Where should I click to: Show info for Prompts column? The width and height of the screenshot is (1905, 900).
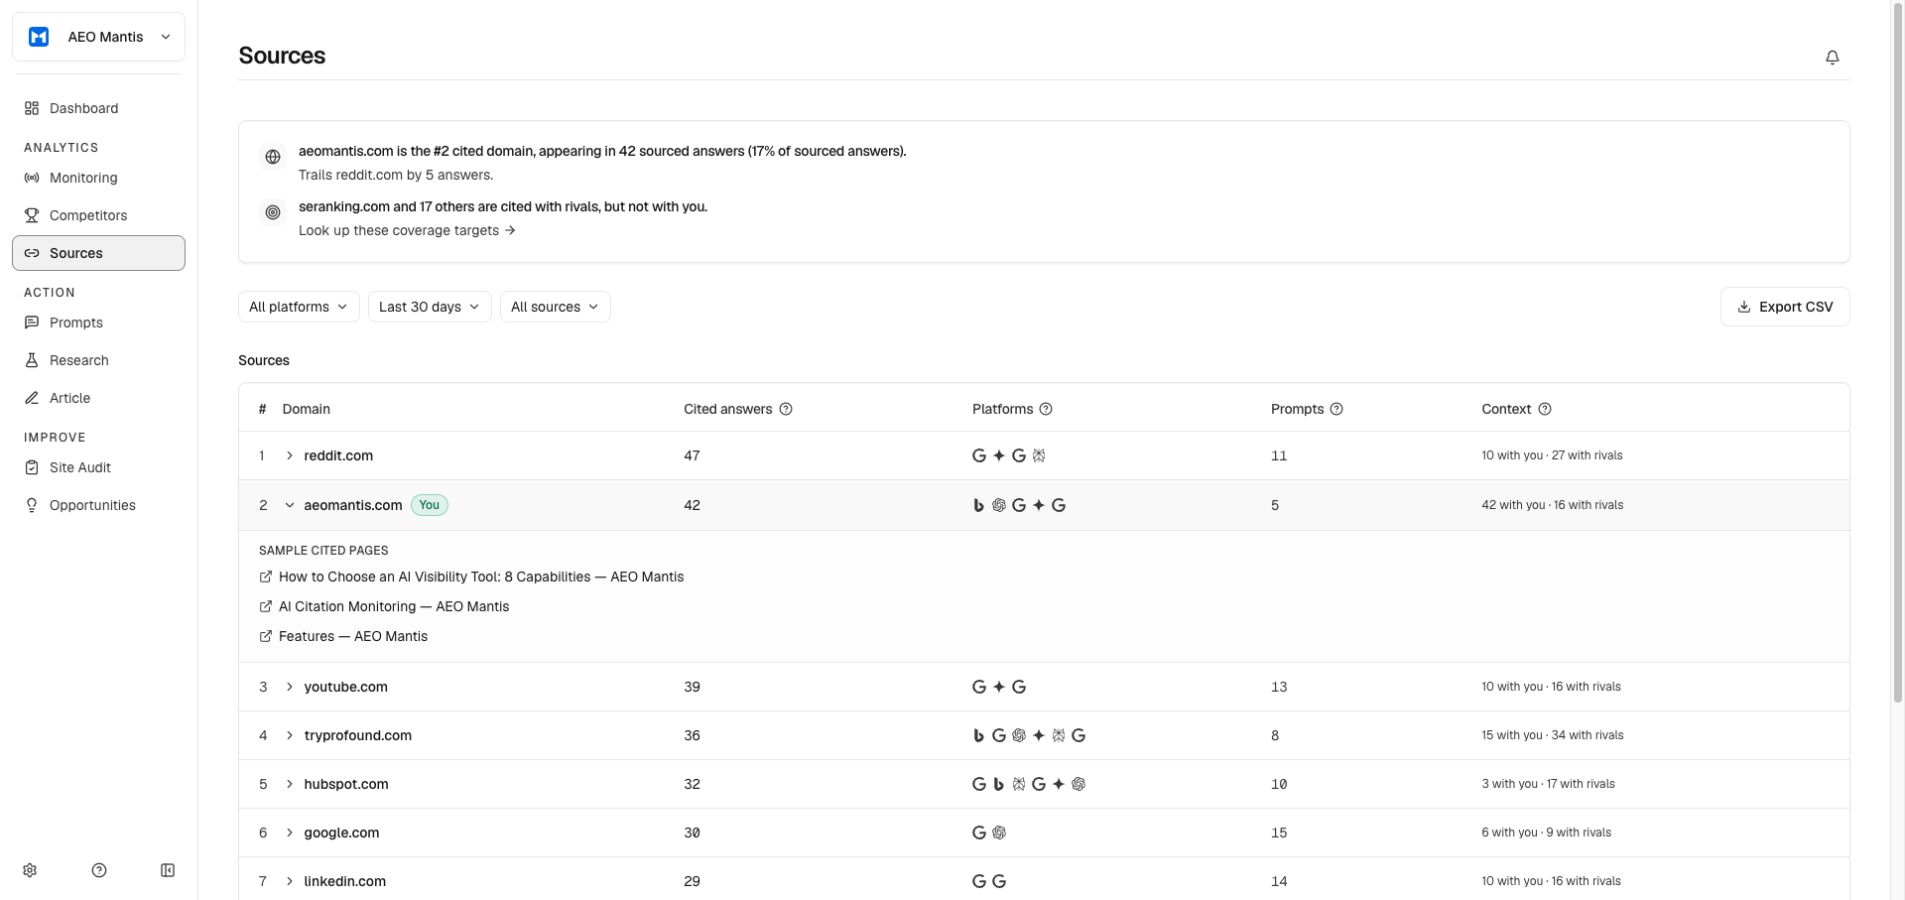click(1337, 409)
